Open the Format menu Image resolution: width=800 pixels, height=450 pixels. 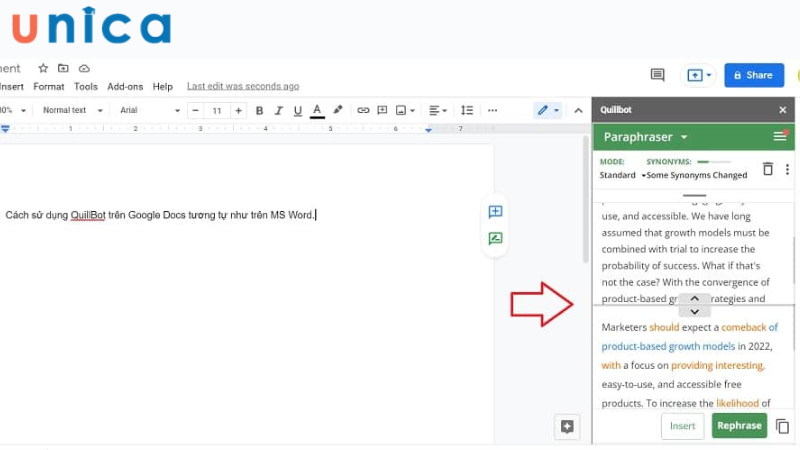[x=49, y=87]
